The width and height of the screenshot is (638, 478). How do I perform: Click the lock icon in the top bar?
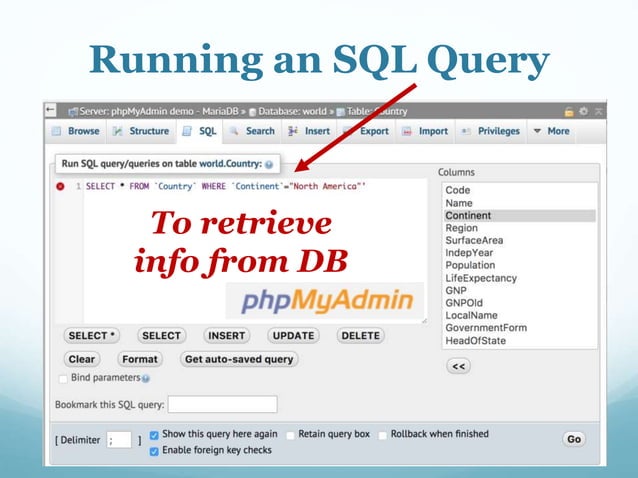click(x=569, y=111)
